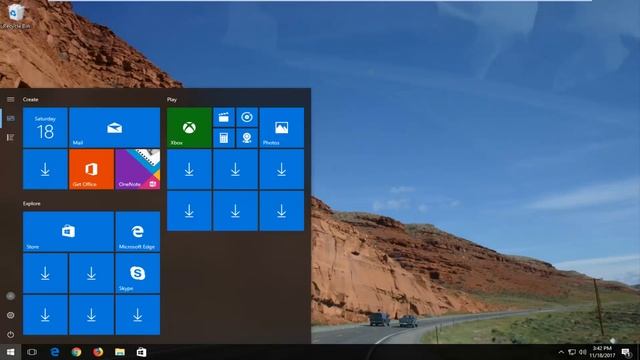Open the Photos tile
Screen dimensions: 640x360
pyautogui.click(x=282, y=127)
